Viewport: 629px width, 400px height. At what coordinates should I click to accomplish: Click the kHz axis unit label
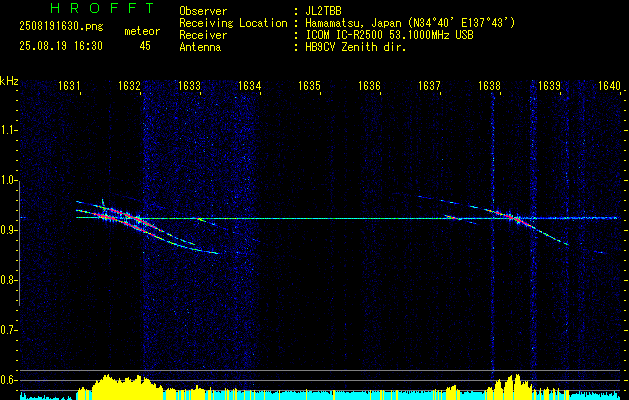[x=9, y=81]
